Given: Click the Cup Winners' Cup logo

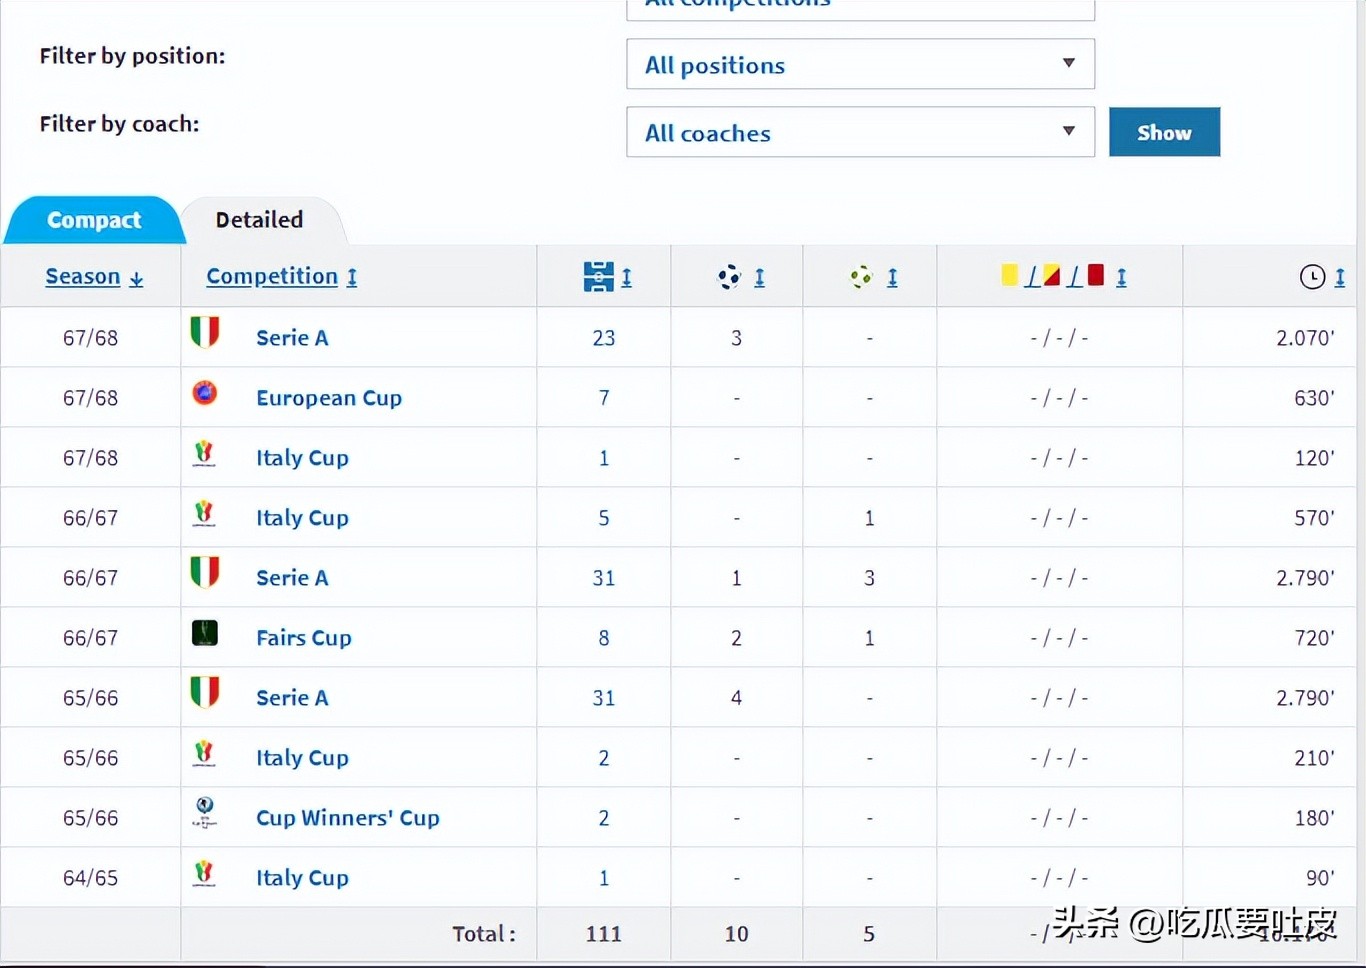Looking at the screenshot, I should (205, 812).
